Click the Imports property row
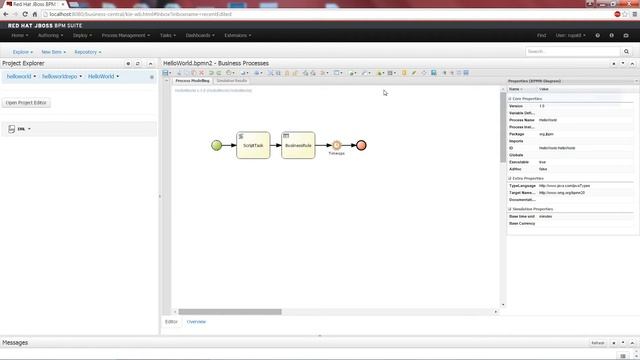The height and width of the screenshot is (360, 640). point(571,141)
